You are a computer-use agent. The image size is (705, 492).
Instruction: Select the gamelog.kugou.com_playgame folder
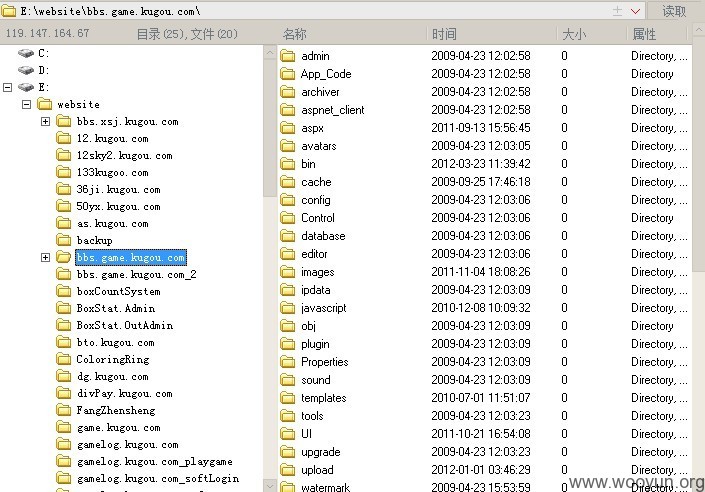click(x=155, y=461)
